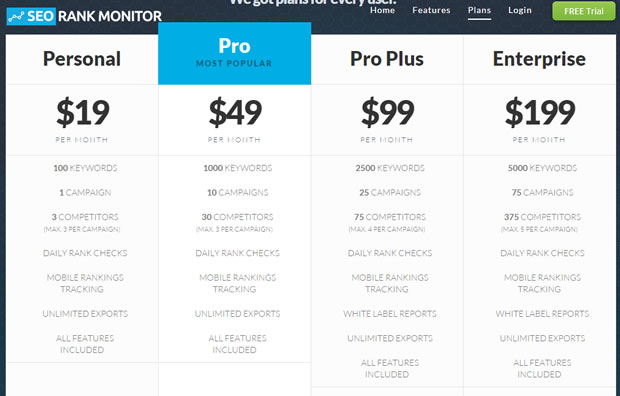Go to the Features page

(431, 10)
